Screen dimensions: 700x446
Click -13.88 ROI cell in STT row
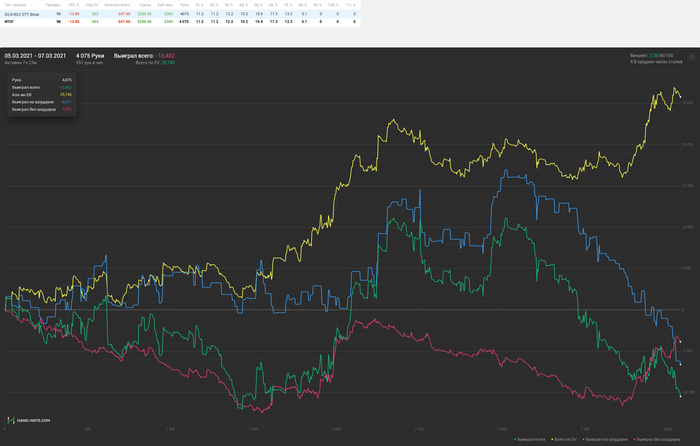(x=74, y=14)
